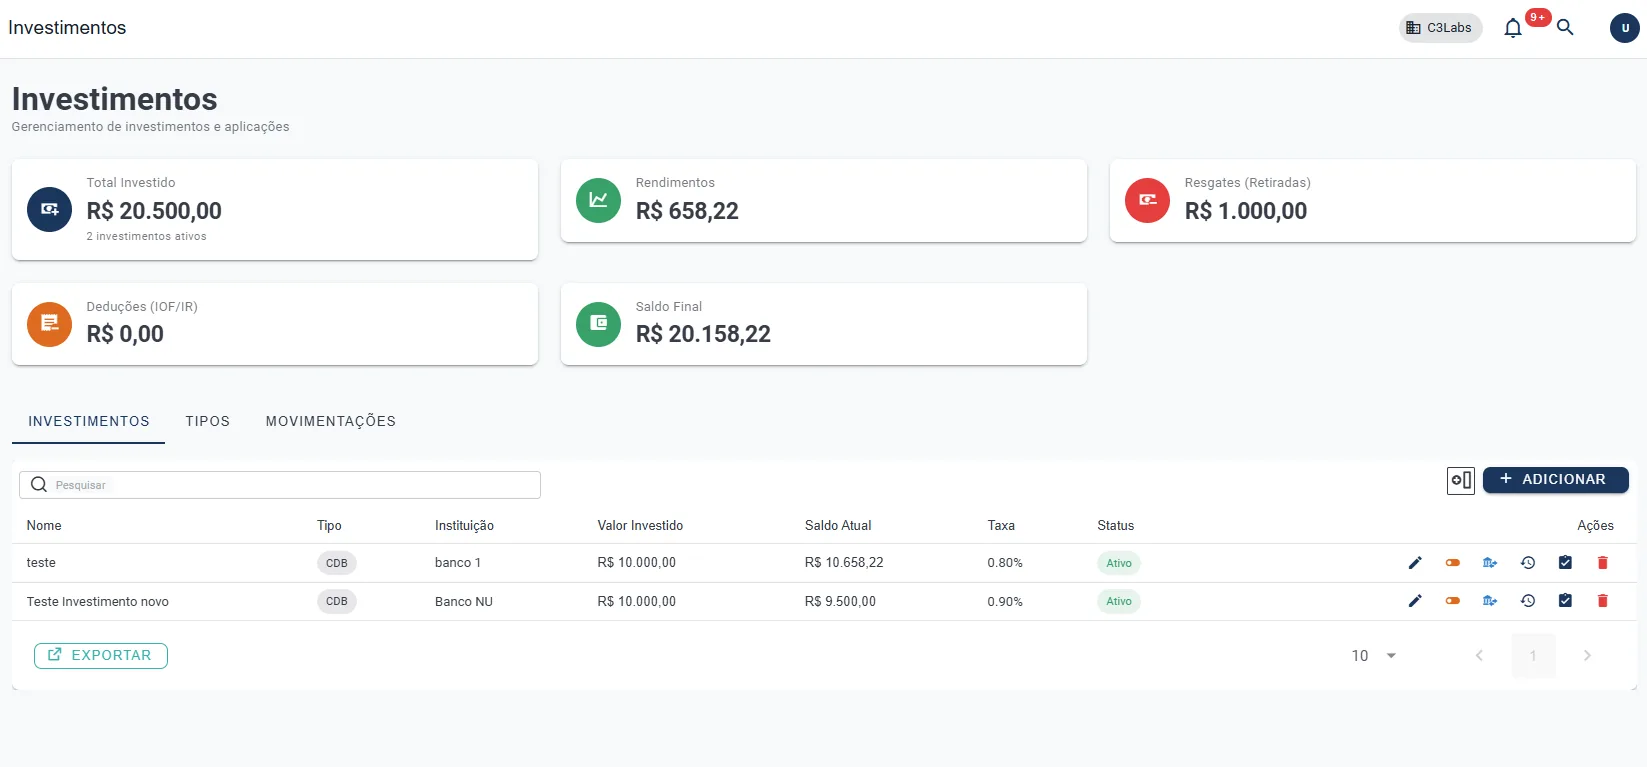Edit the 'teste' investment with the pencil icon

1415,563
